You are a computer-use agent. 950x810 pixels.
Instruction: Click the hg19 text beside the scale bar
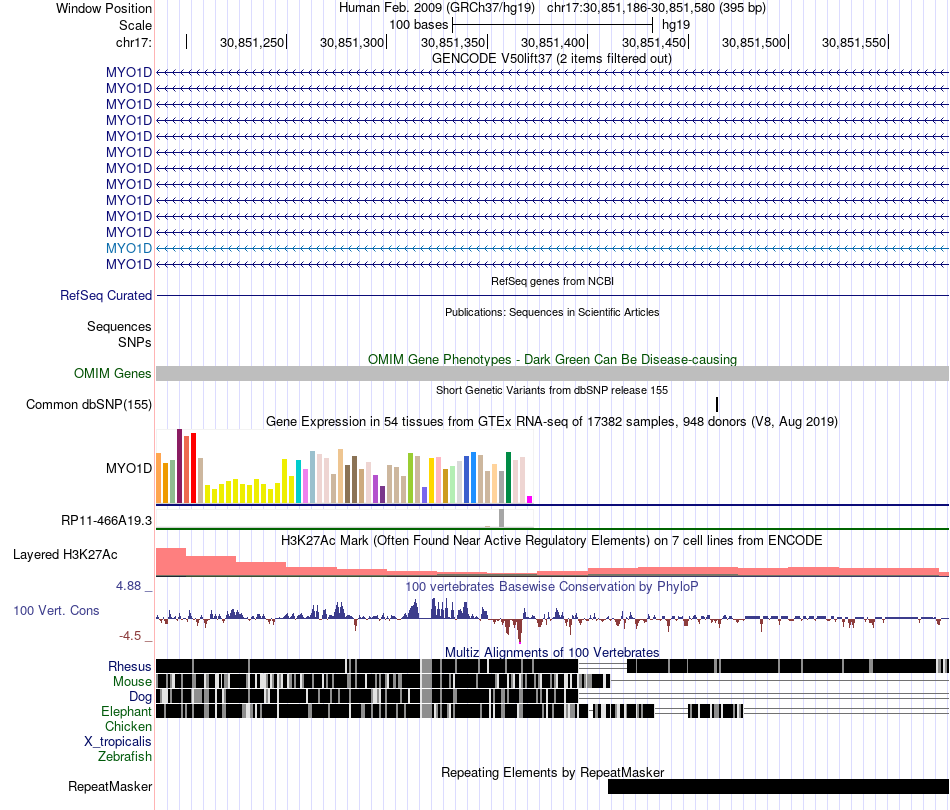676,25
